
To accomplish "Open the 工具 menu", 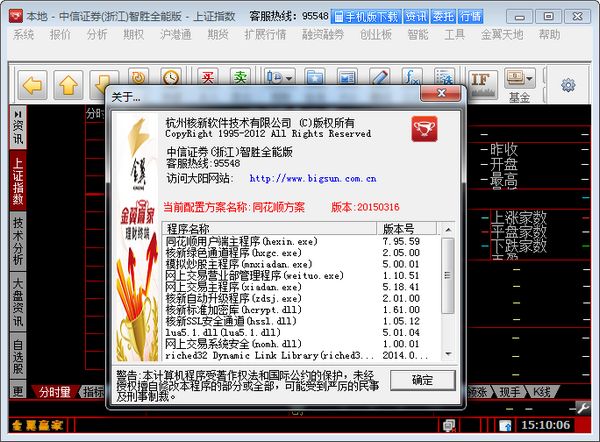I will pyautogui.click(x=454, y=35).
